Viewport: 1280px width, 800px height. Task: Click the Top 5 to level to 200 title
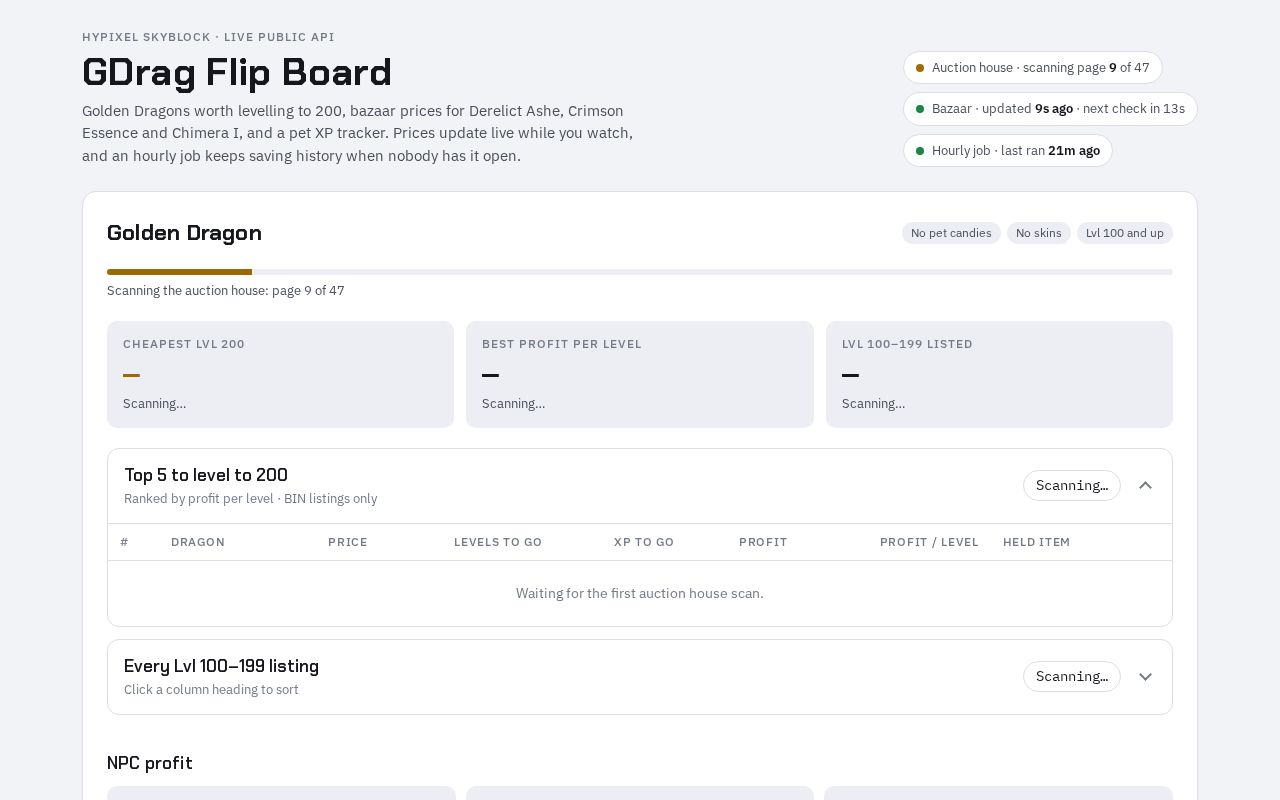[206, 475]
